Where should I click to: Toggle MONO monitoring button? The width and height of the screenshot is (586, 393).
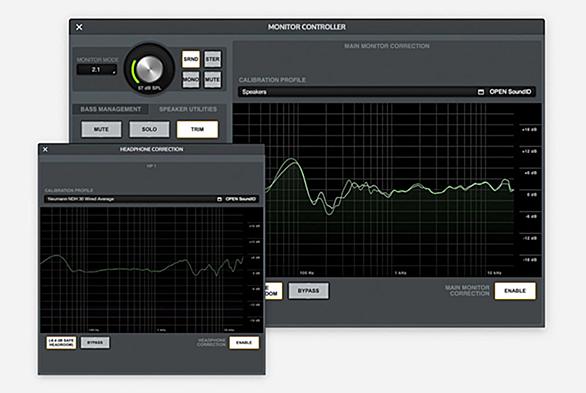(x=191, y=80)
